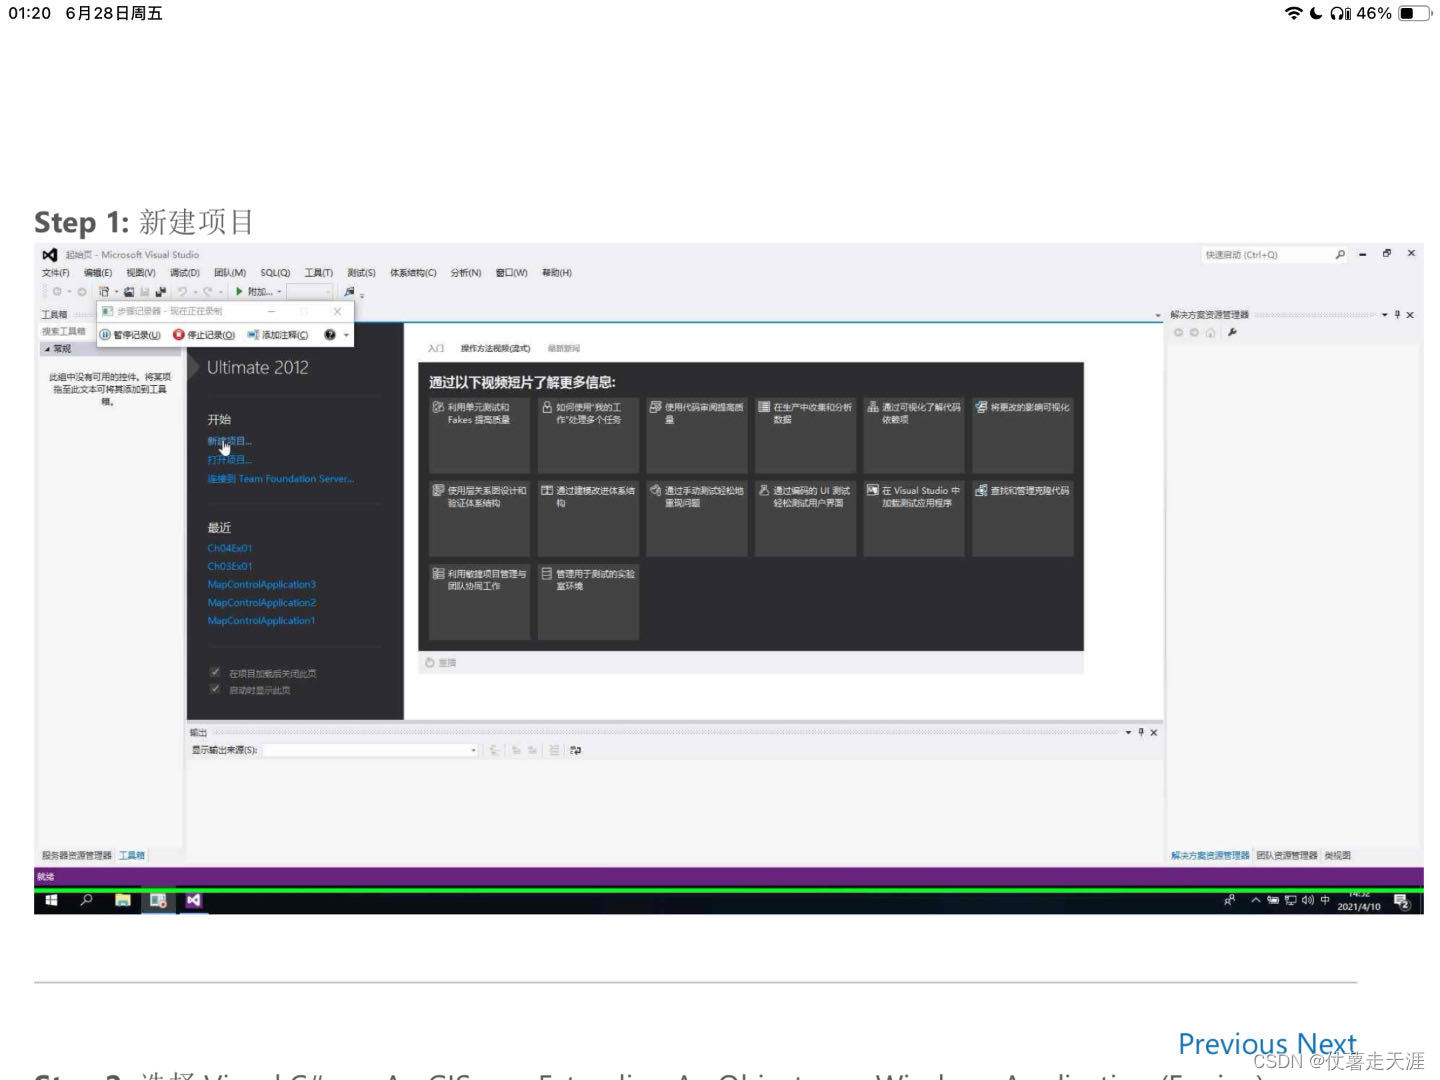Stop recording in the Steps Recorder window
The height and width of the screenshot is (1080, 1440).
point(204,335)
